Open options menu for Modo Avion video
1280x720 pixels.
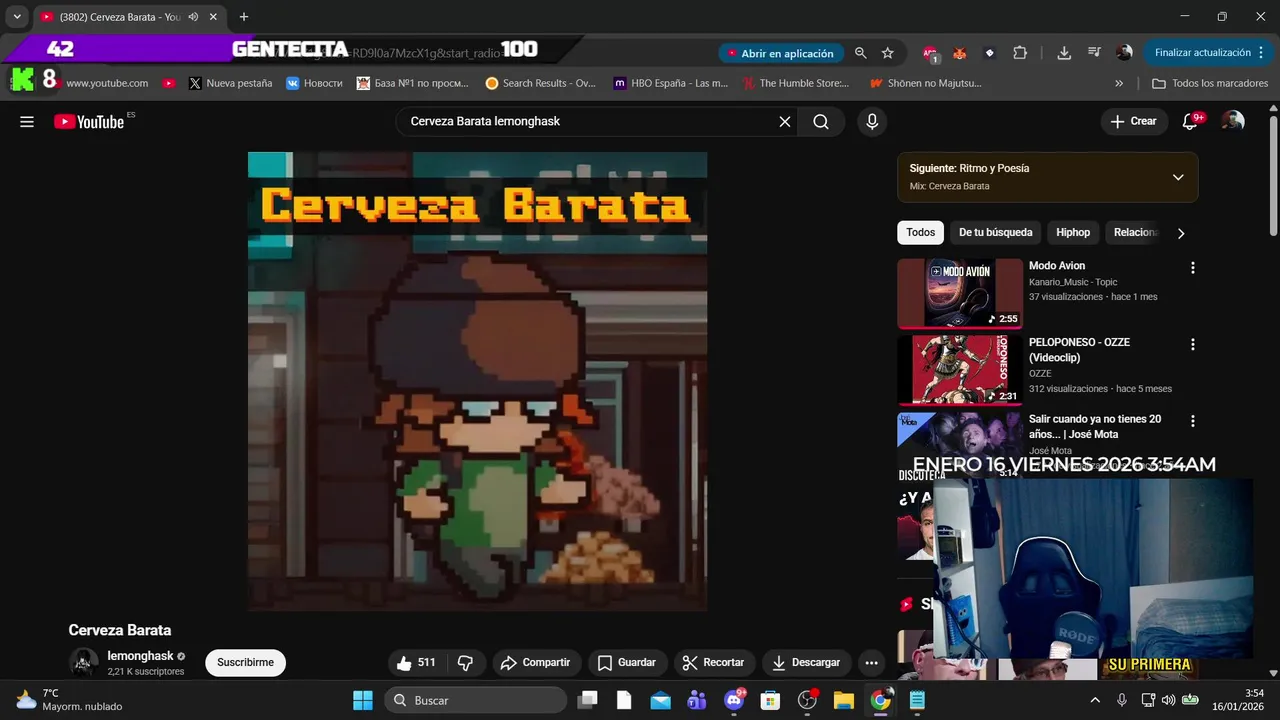1192,268
